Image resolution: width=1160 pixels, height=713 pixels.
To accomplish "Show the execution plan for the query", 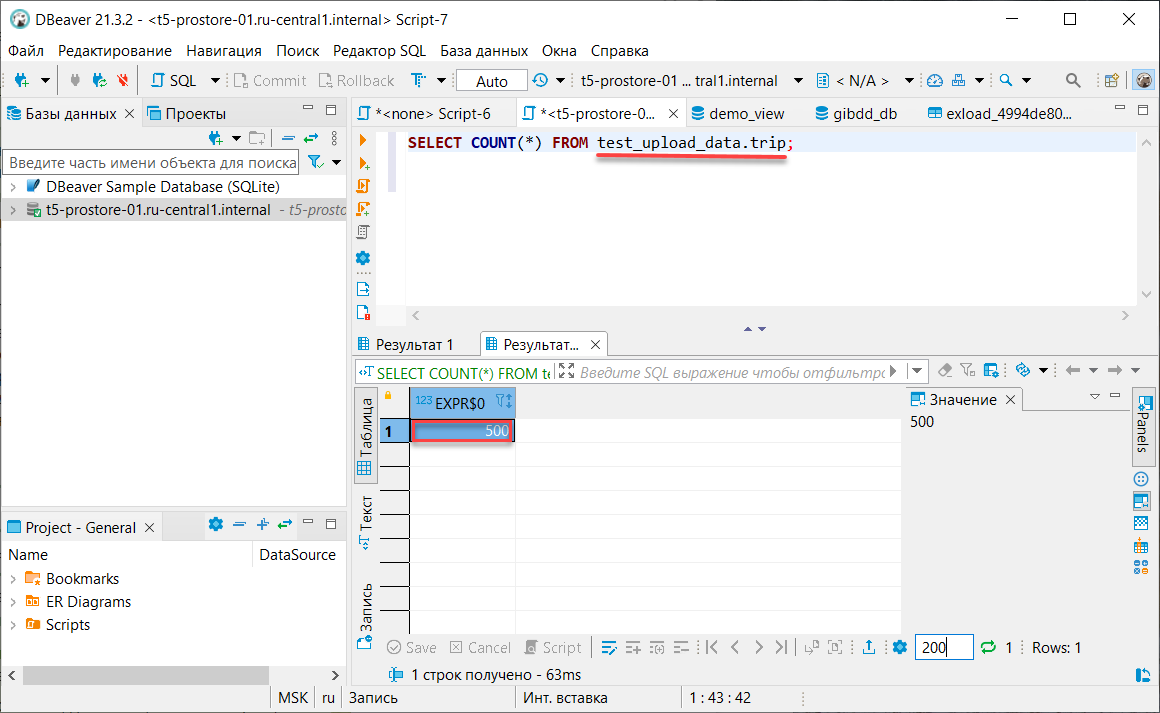I will 363,232.
